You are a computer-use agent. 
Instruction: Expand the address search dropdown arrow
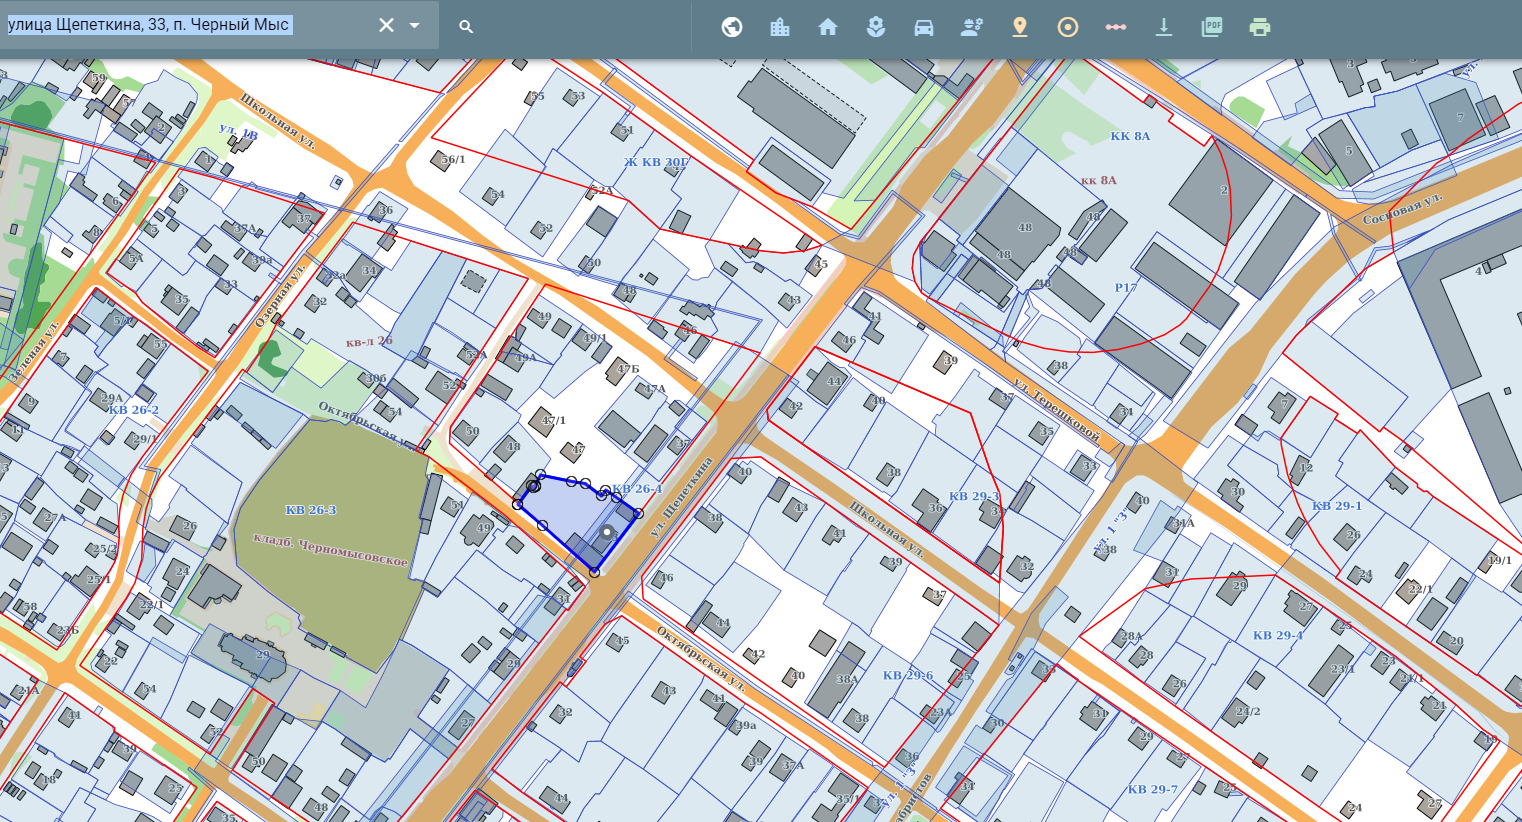pos(414,25)
